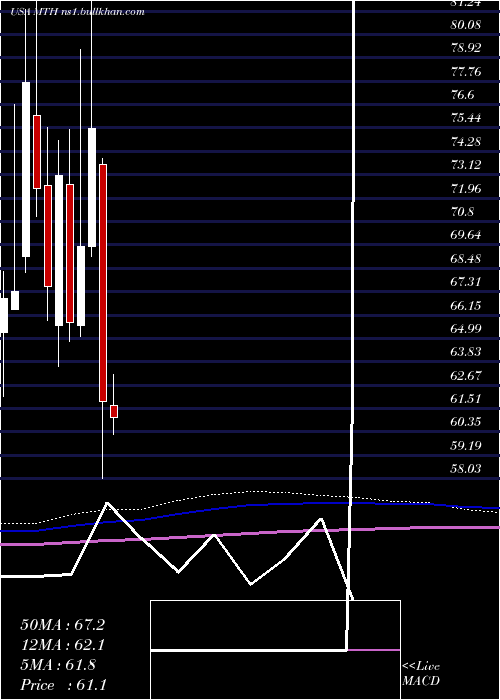Click the 12MA : 62.1 readout

[62, 645]
